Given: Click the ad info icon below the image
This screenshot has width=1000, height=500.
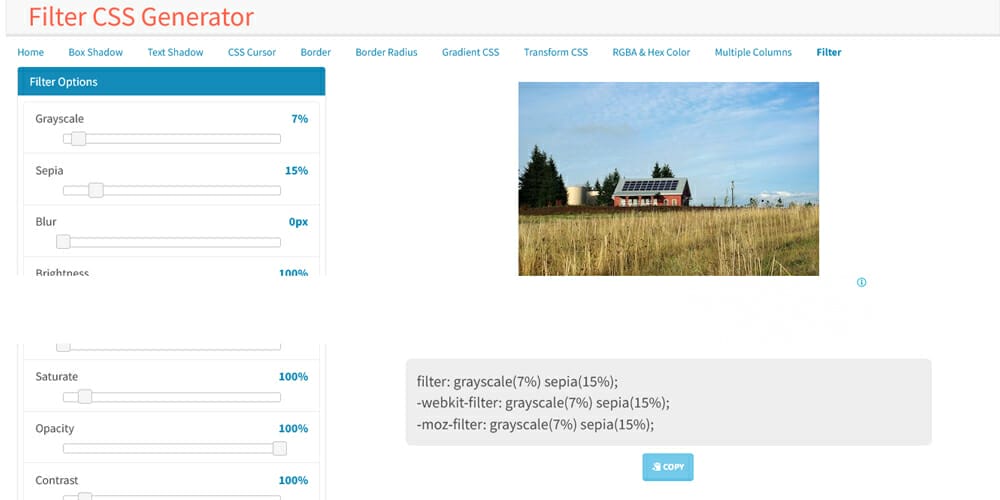Looking at the screenshot, I should click(861, 283).
